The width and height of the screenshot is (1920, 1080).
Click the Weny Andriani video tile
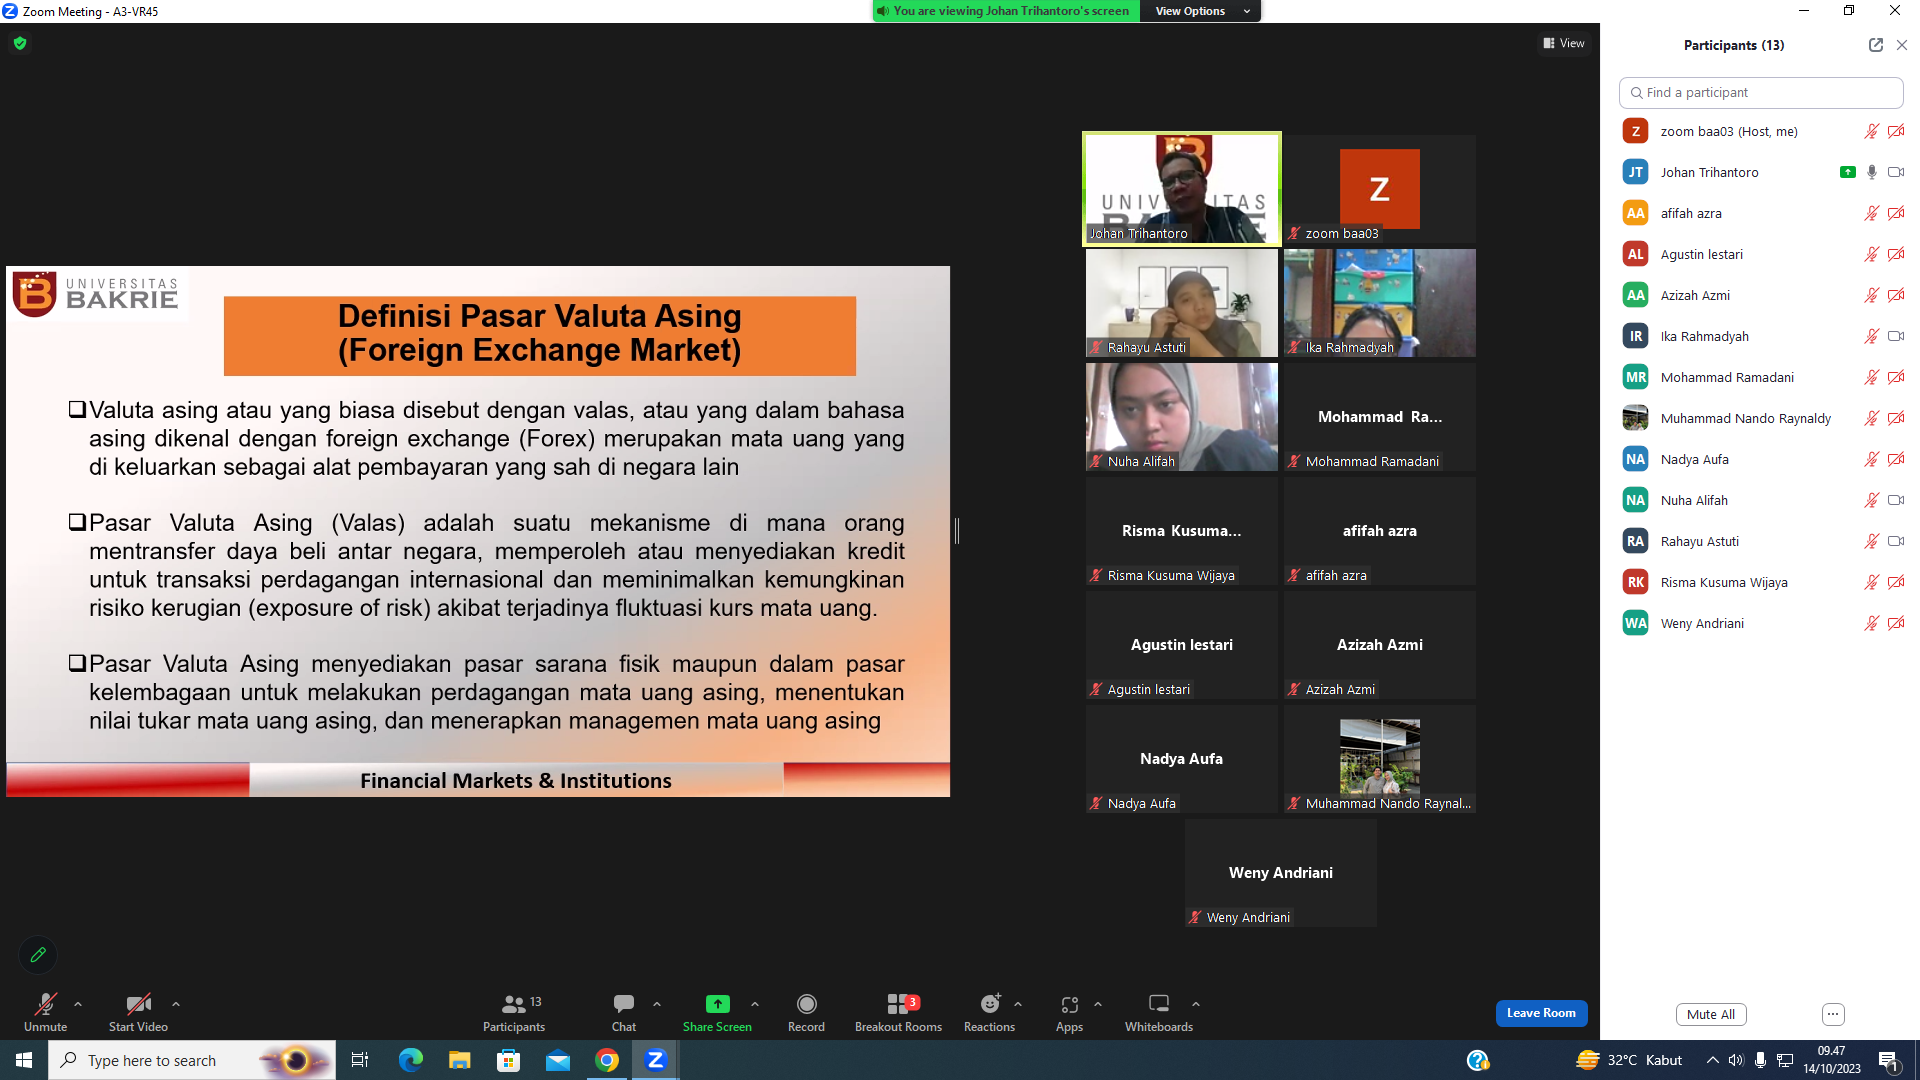click(1281, 873)
